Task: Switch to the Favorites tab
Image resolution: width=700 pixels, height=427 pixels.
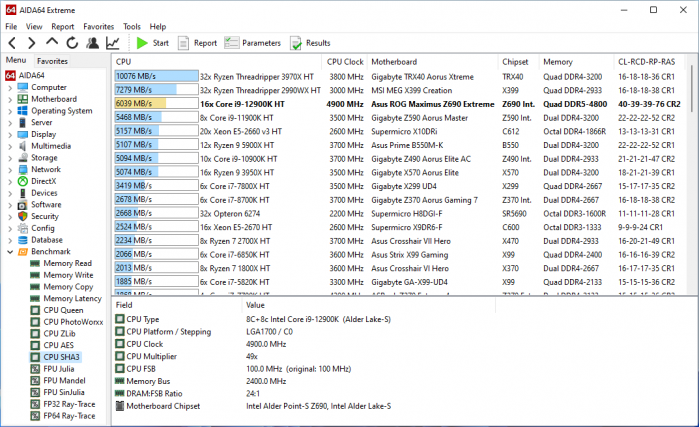Action: tap(53, 61)
